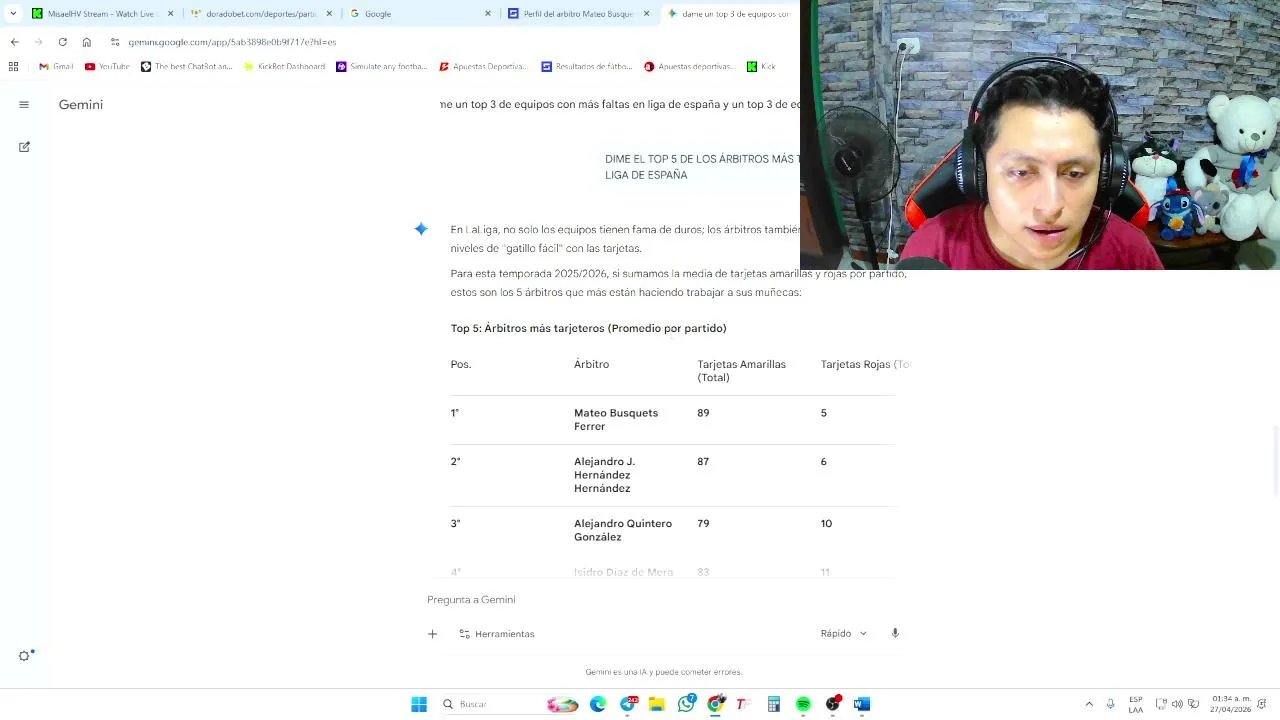Go back to the previous page
The width and height of the screenshot is (1280, 720).
click(x=15, y=42)
